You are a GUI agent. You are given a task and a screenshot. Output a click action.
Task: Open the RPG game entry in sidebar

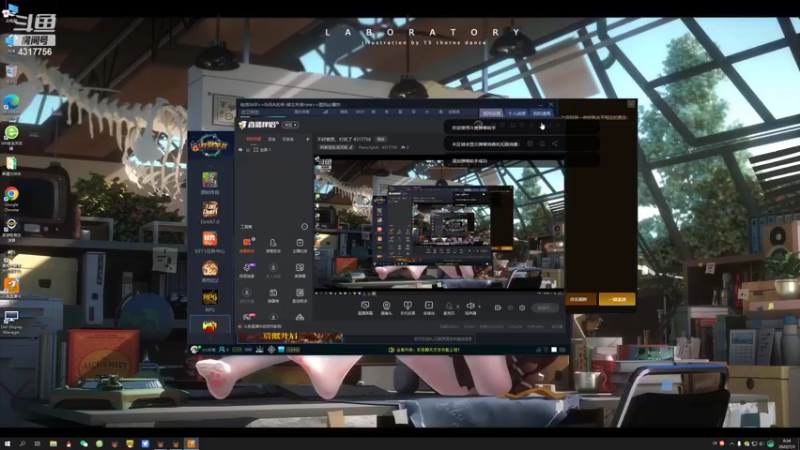pos(210,300)
